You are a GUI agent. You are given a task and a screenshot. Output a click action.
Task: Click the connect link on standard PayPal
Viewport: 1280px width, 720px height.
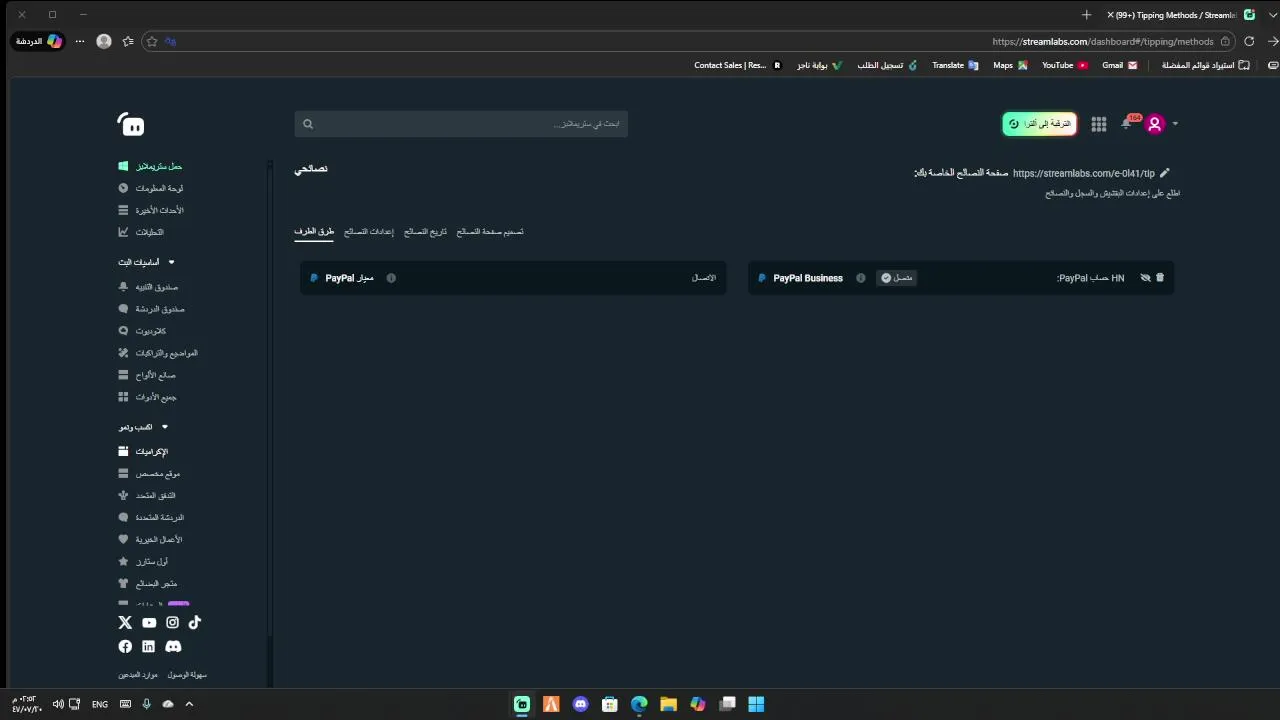point(704,278)
